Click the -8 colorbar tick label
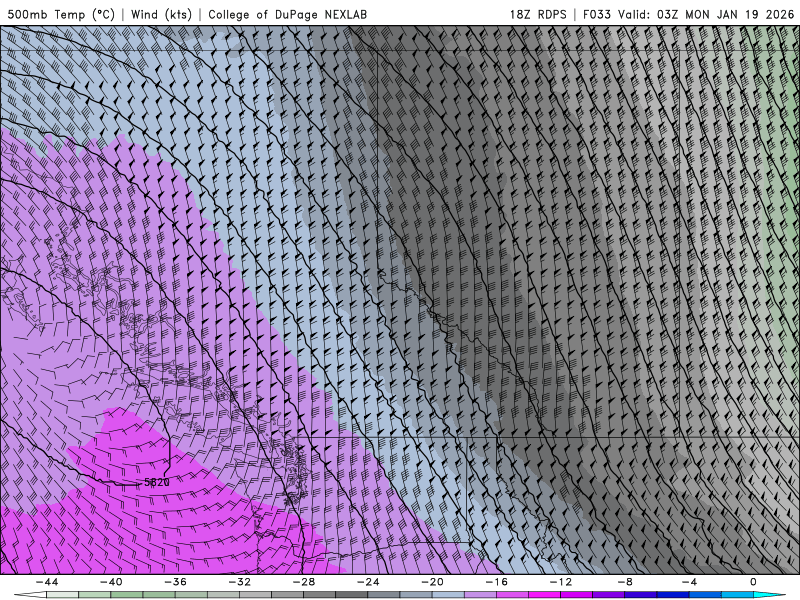This screenshot has width=800, height=600. click(x=625, y=582)
